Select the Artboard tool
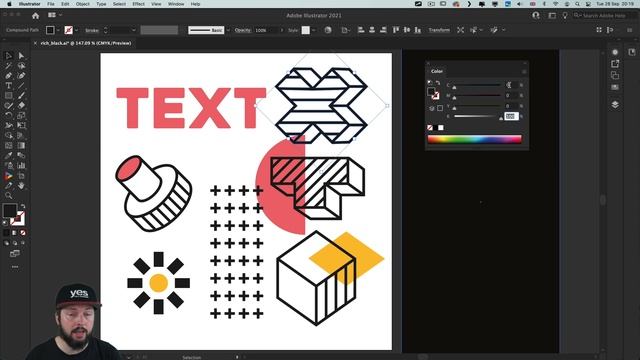 click(x=21, y=176)
